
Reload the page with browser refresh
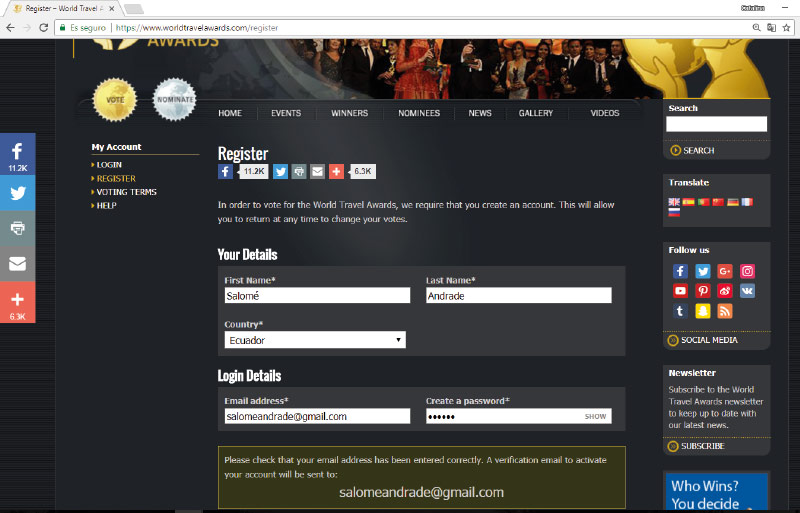[44, 28]
